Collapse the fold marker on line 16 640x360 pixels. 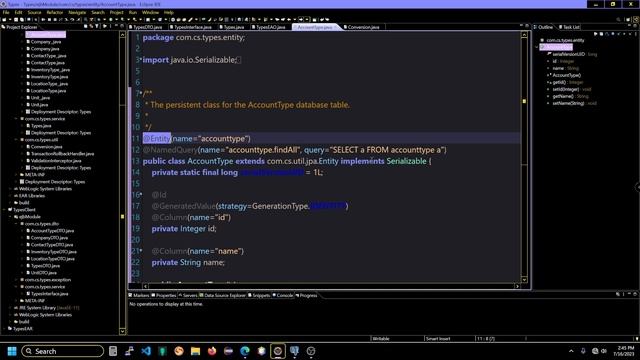(x=141, y=195)
